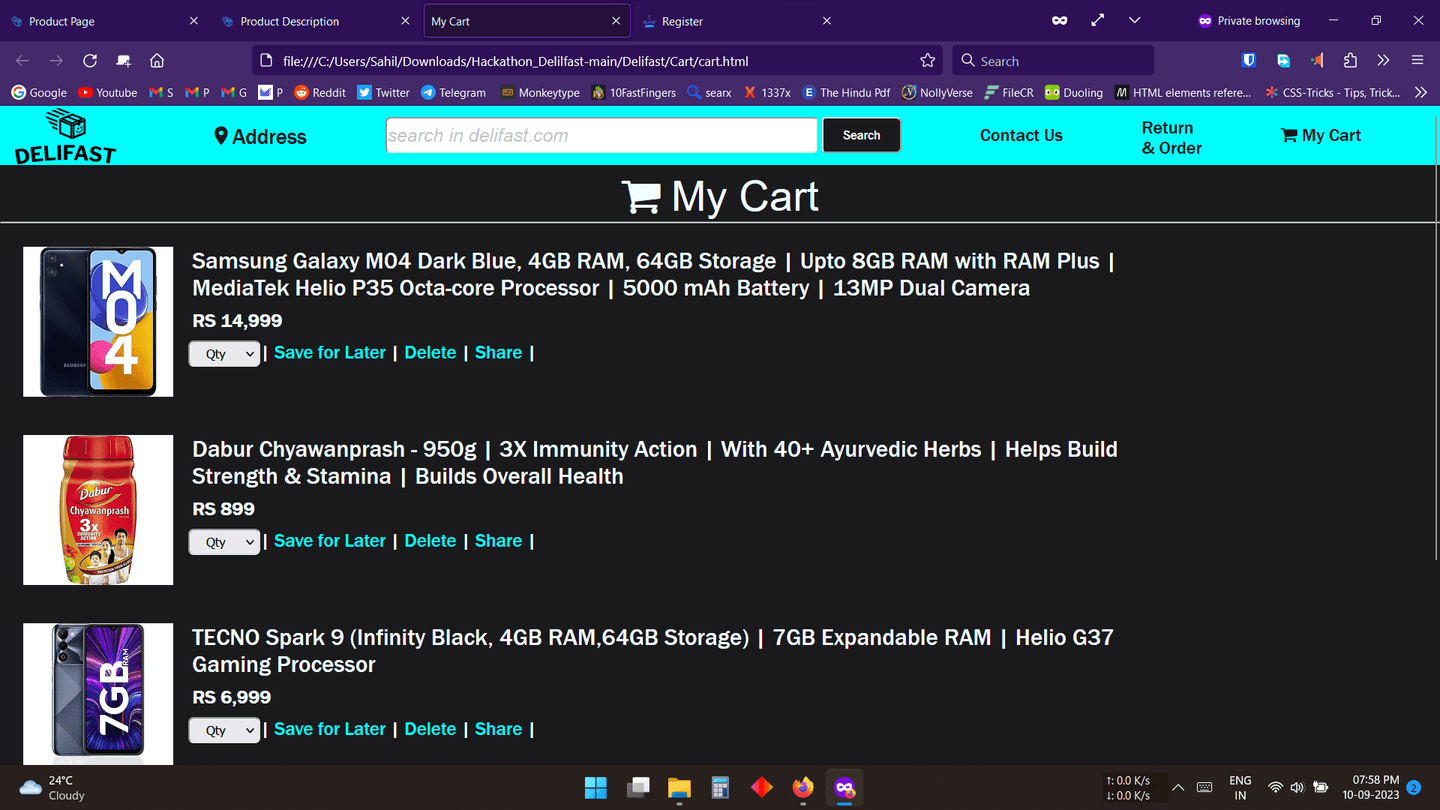
Task: Delete Samsung Galaxy M04 from cart
Action: coord(430,352)
